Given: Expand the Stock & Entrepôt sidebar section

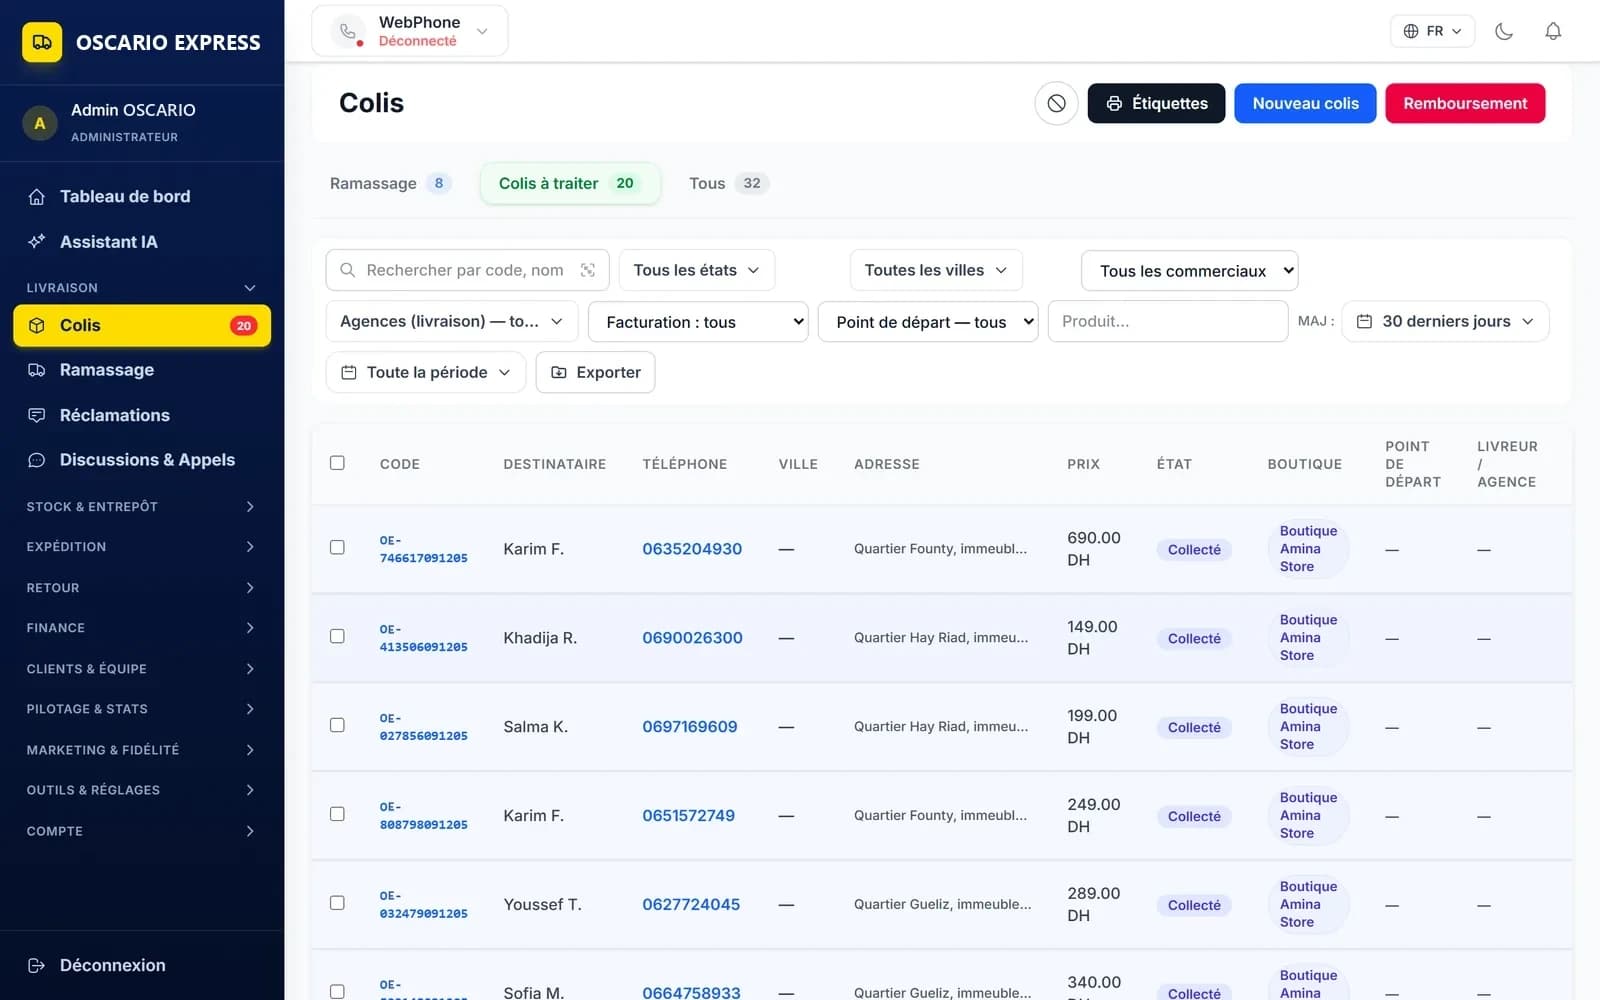Looking at the screenshot, I should pos(142,507).
